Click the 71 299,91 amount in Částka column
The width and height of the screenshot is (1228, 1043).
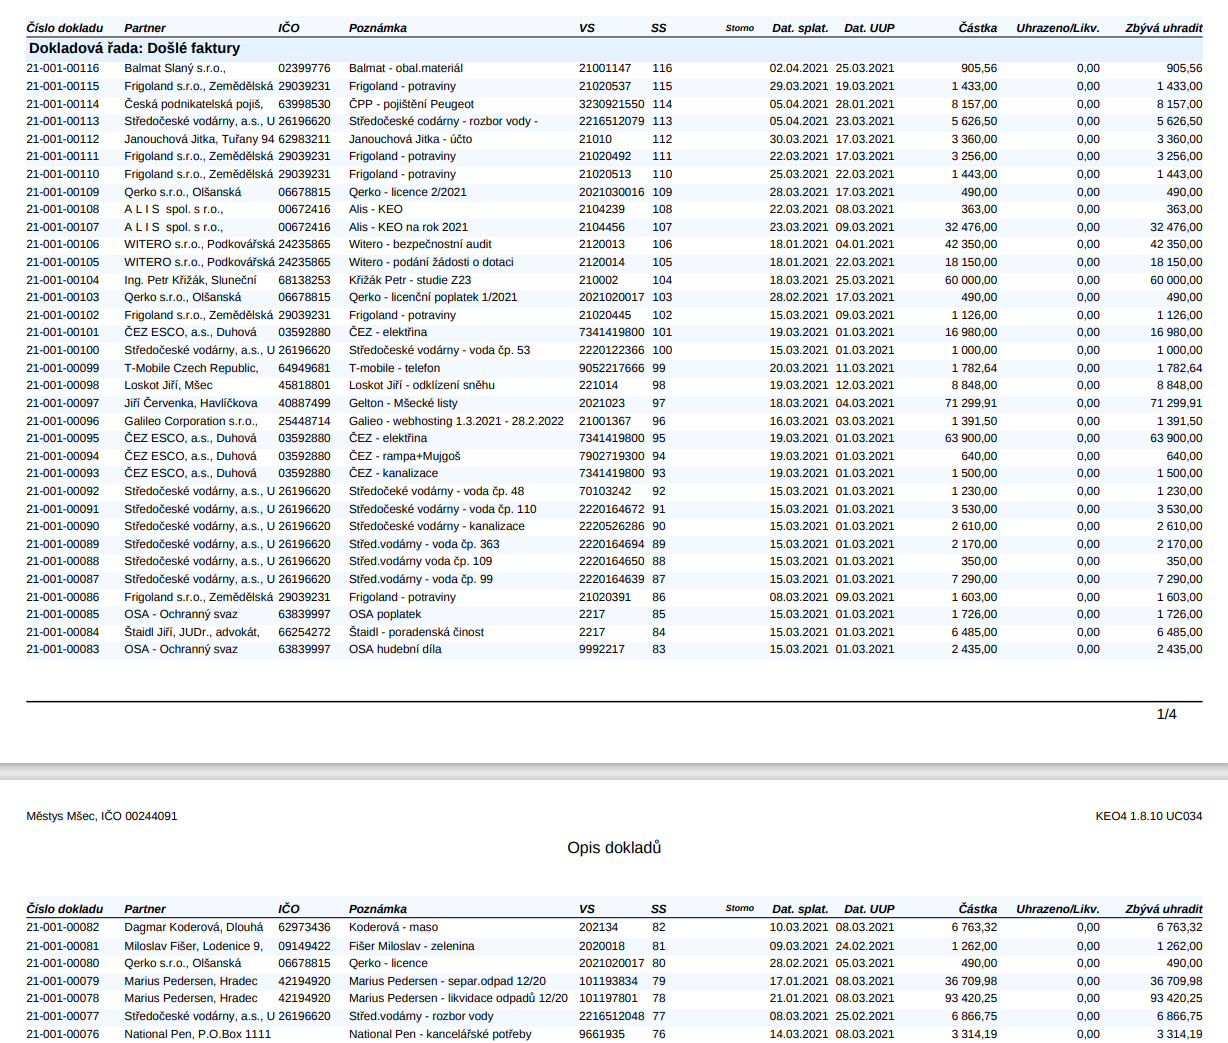[x=970, y=403]
